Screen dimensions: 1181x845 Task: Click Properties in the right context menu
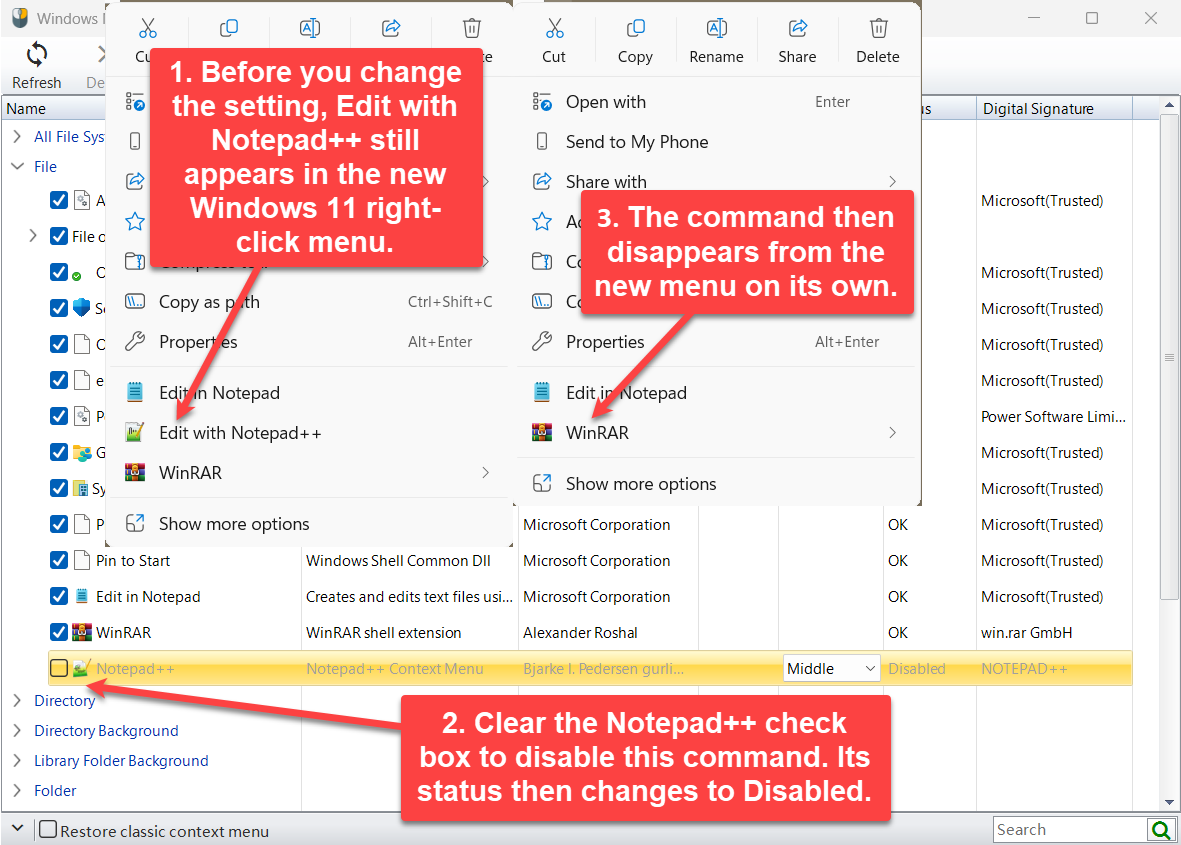(716, 342)
